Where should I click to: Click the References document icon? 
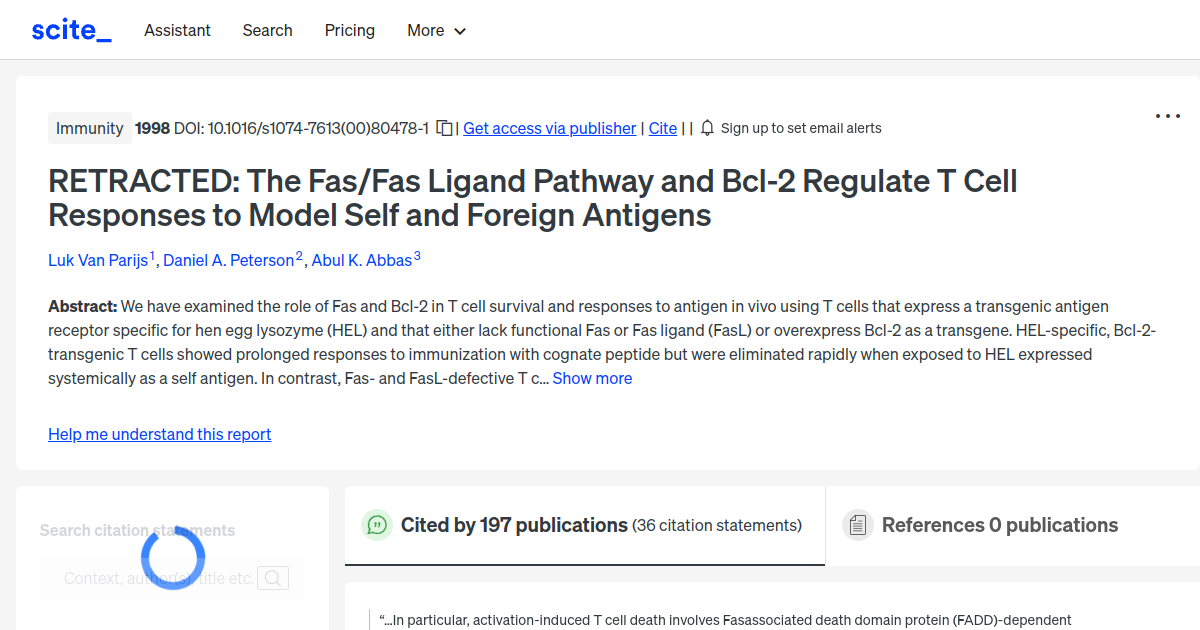tap(857, 524)
